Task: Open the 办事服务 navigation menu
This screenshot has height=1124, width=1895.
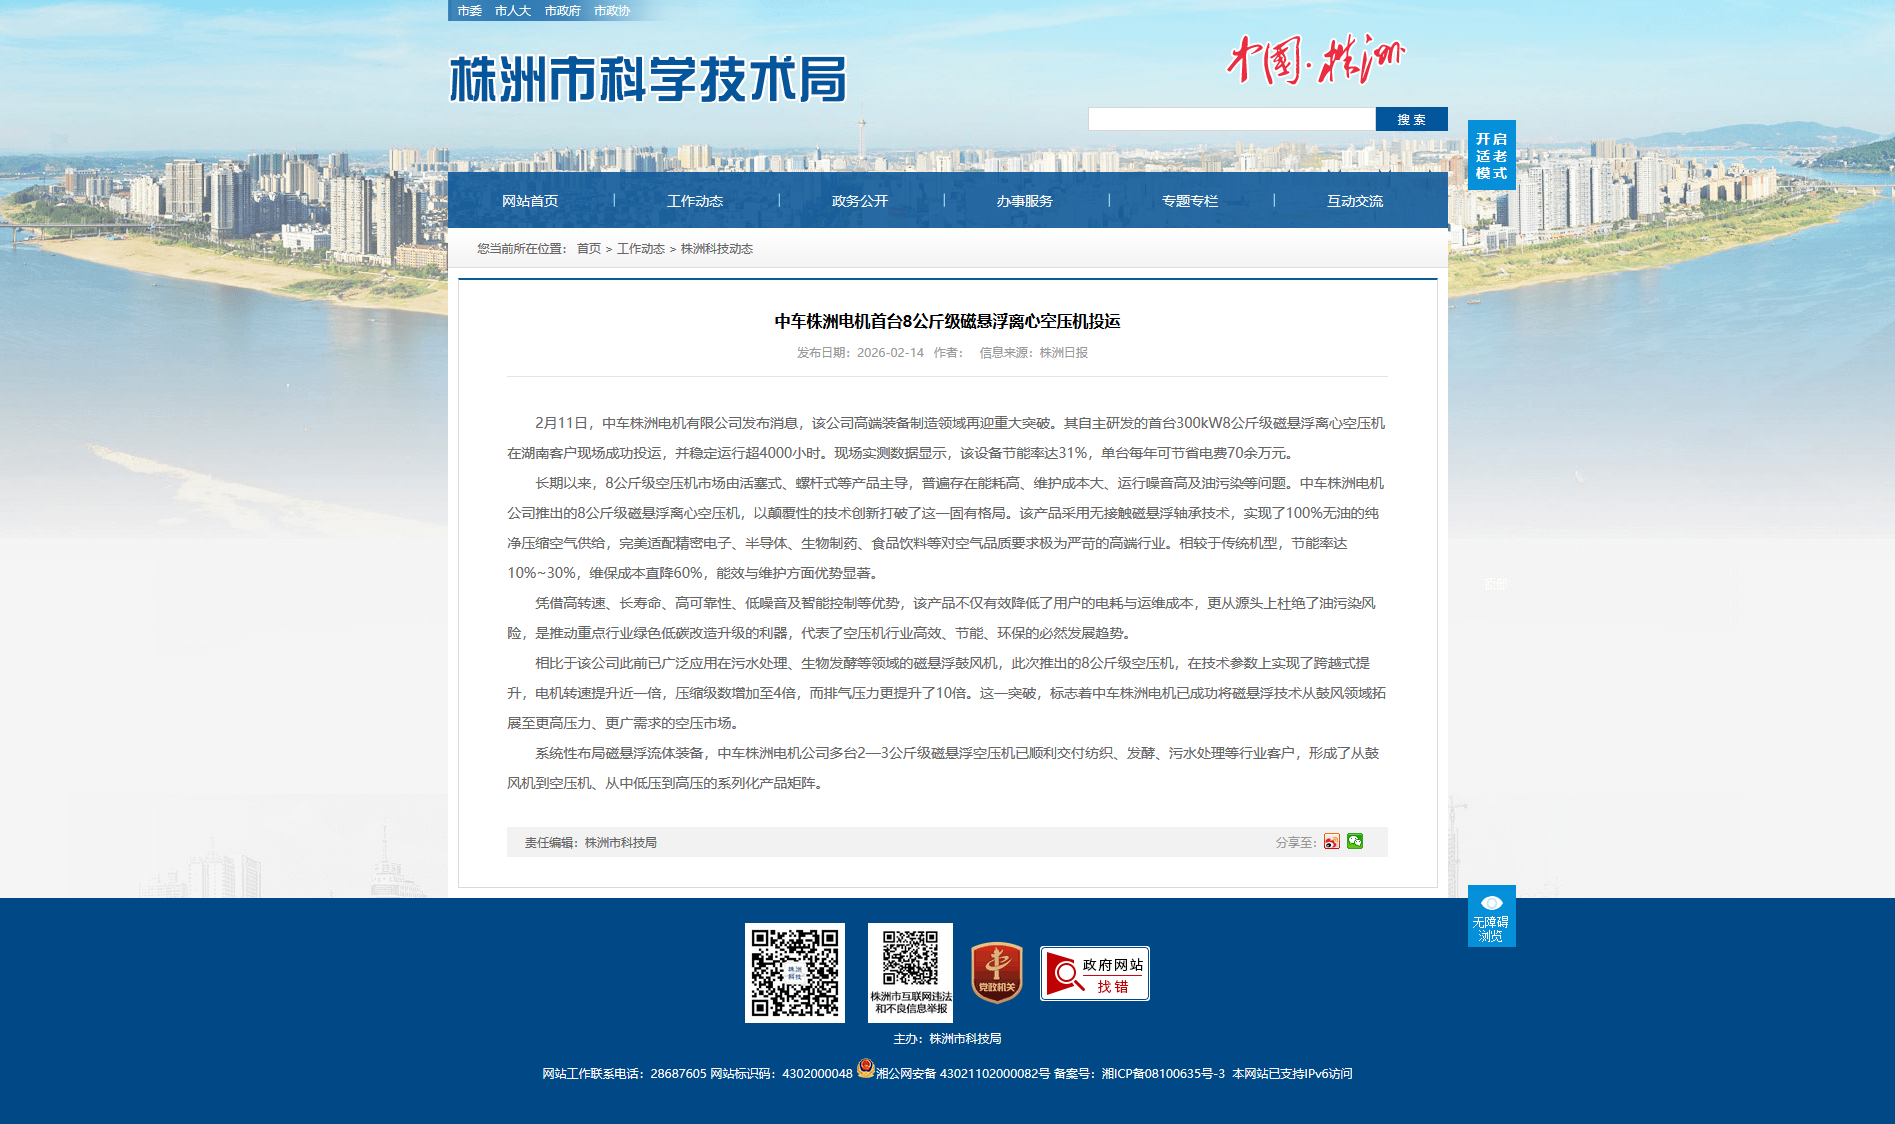Action: click(1024, 201)
